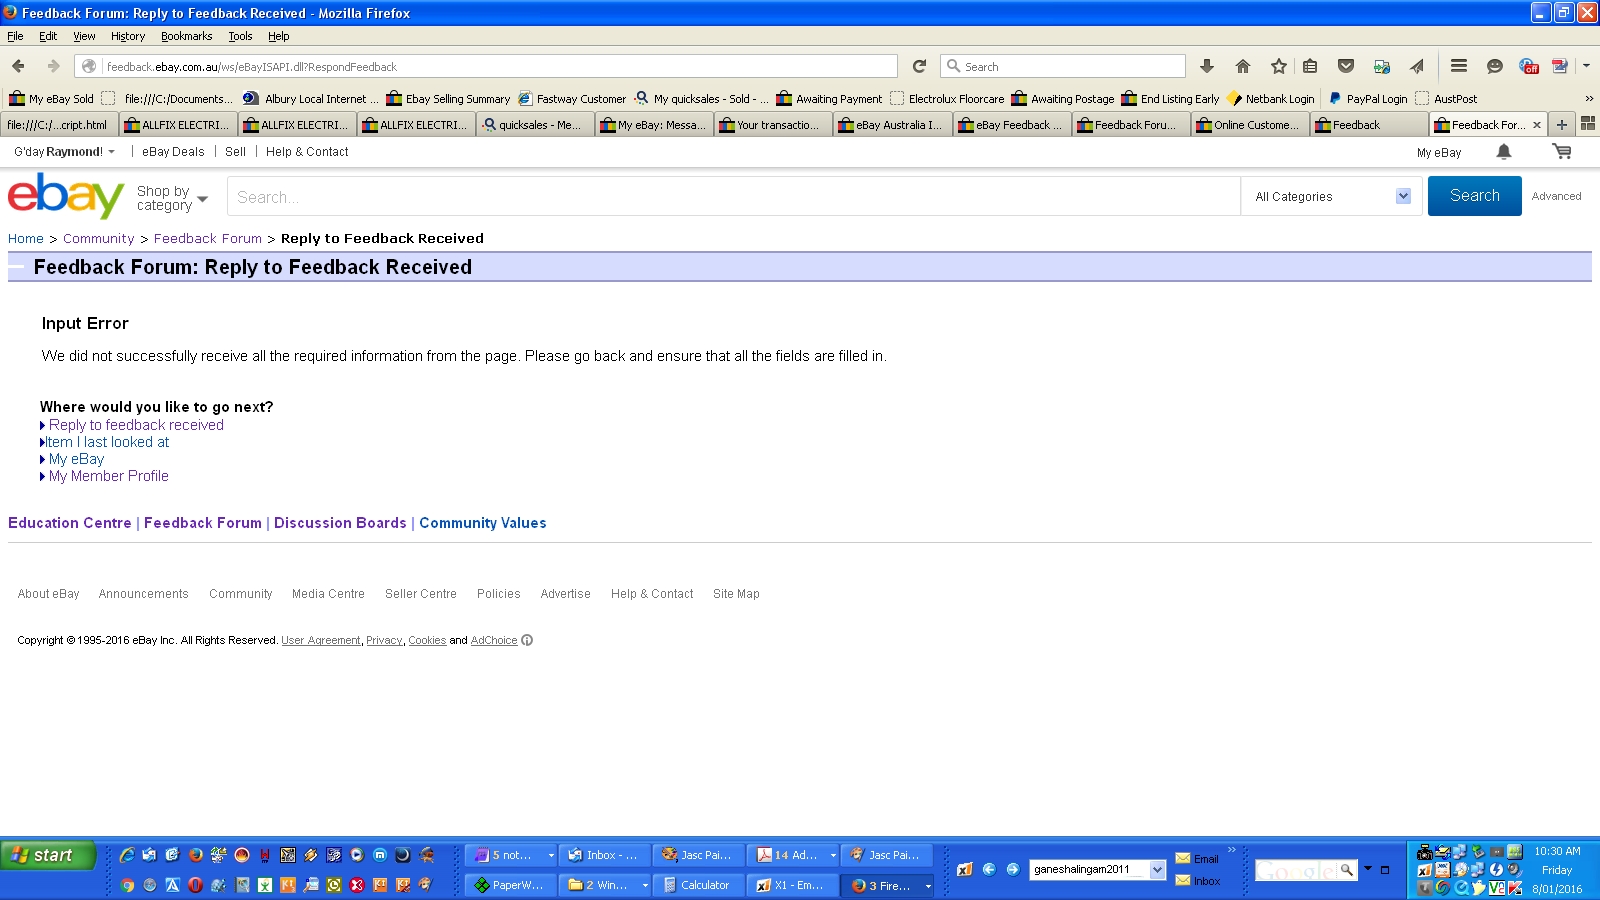
Task: Open the Site Map footer link
Action: tap(736, 594)
